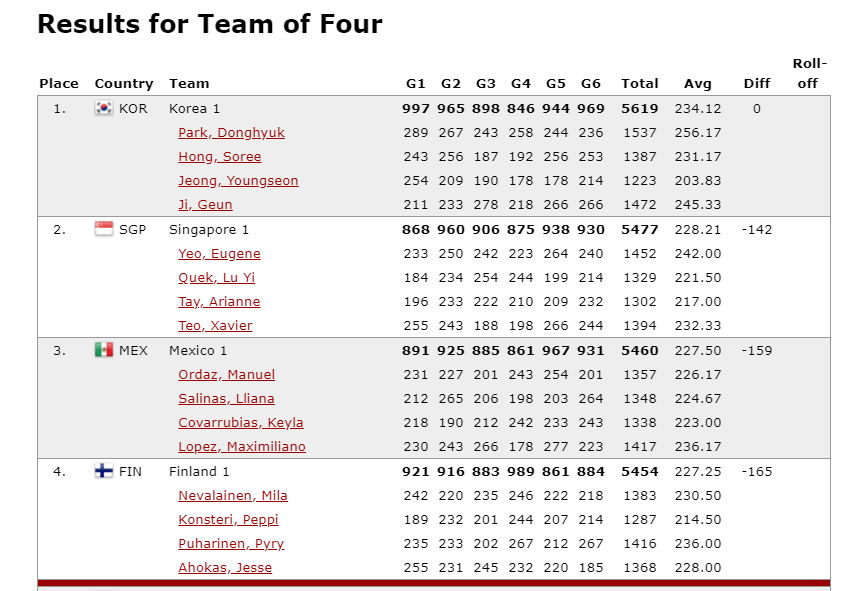Open Park, Donghyuk player link
The width and height of the screenshot is (856, 591).
pos(231,133)
